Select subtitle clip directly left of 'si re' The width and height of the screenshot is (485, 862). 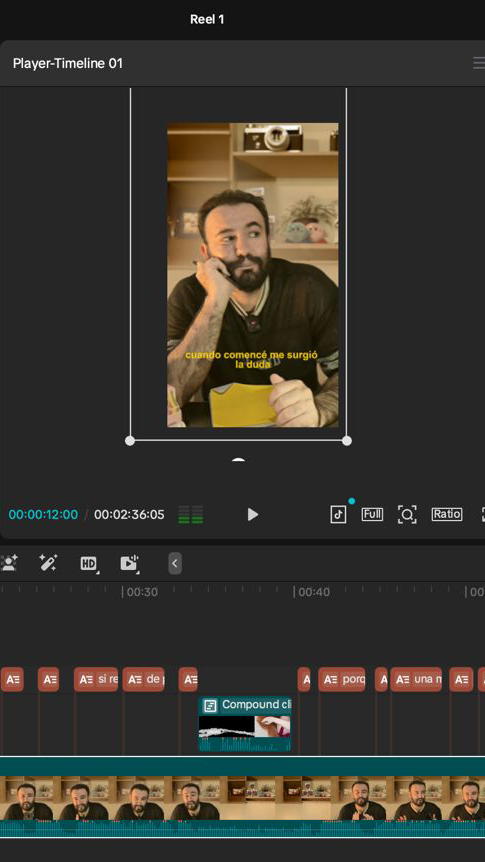pyautogui.click(x=48, y=679)
